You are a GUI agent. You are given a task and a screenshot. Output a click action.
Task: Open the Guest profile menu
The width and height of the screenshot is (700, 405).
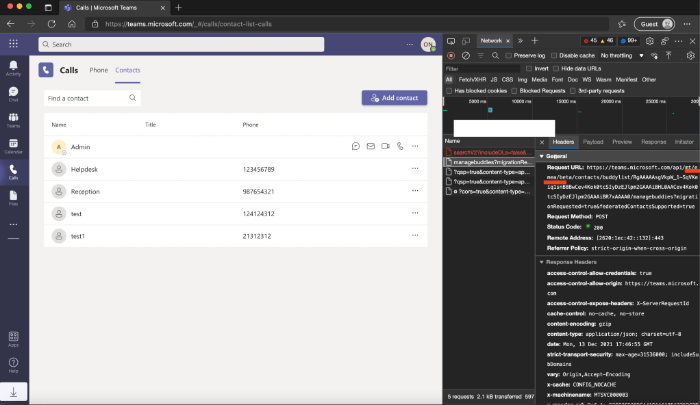tap(655, 24)
